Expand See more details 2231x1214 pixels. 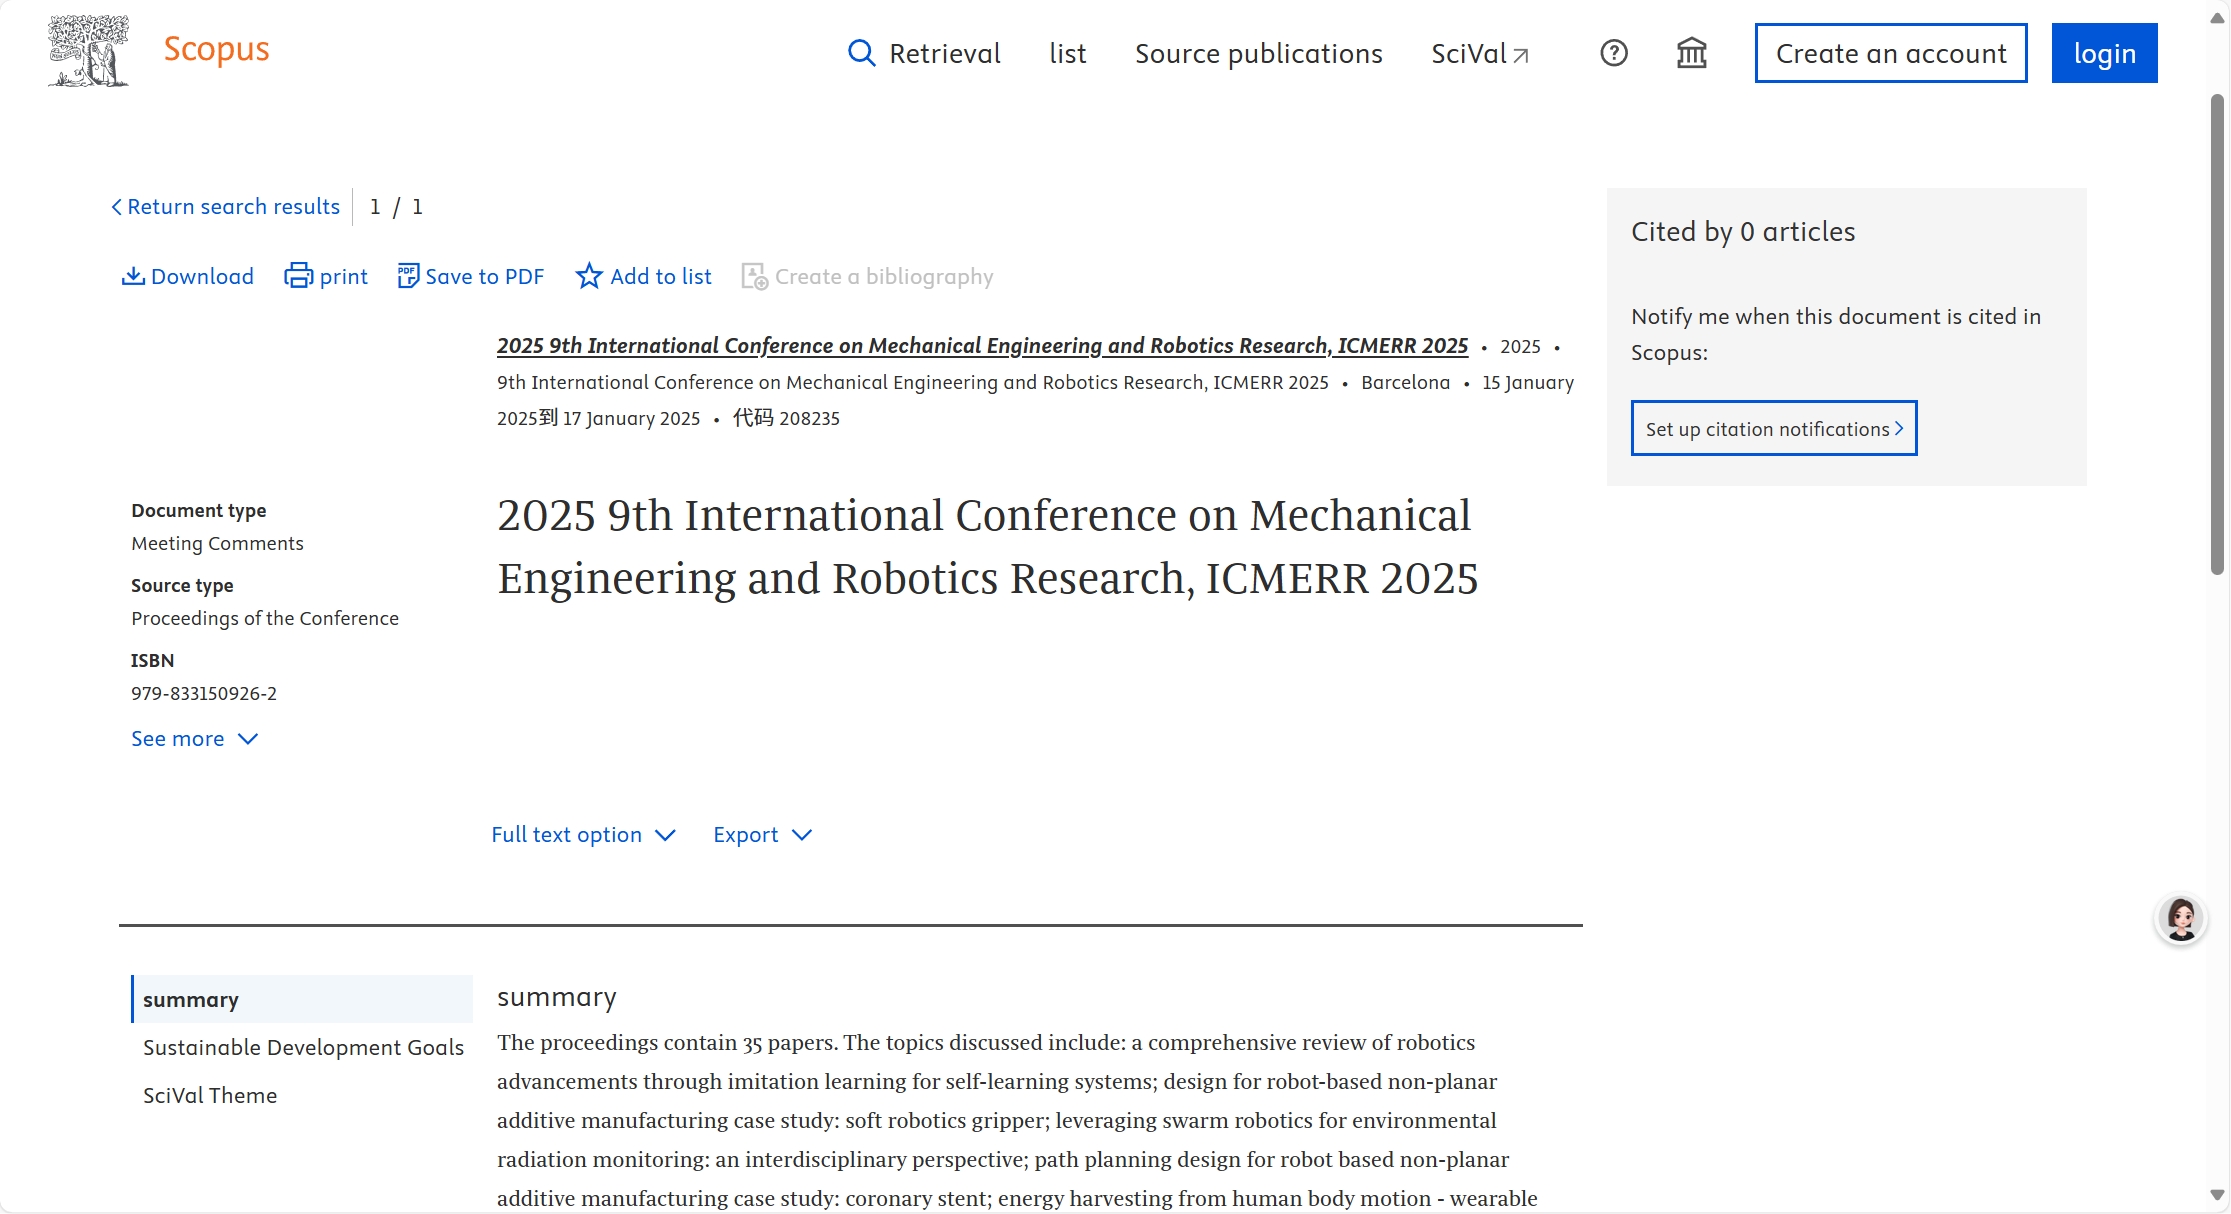(194, 738)
